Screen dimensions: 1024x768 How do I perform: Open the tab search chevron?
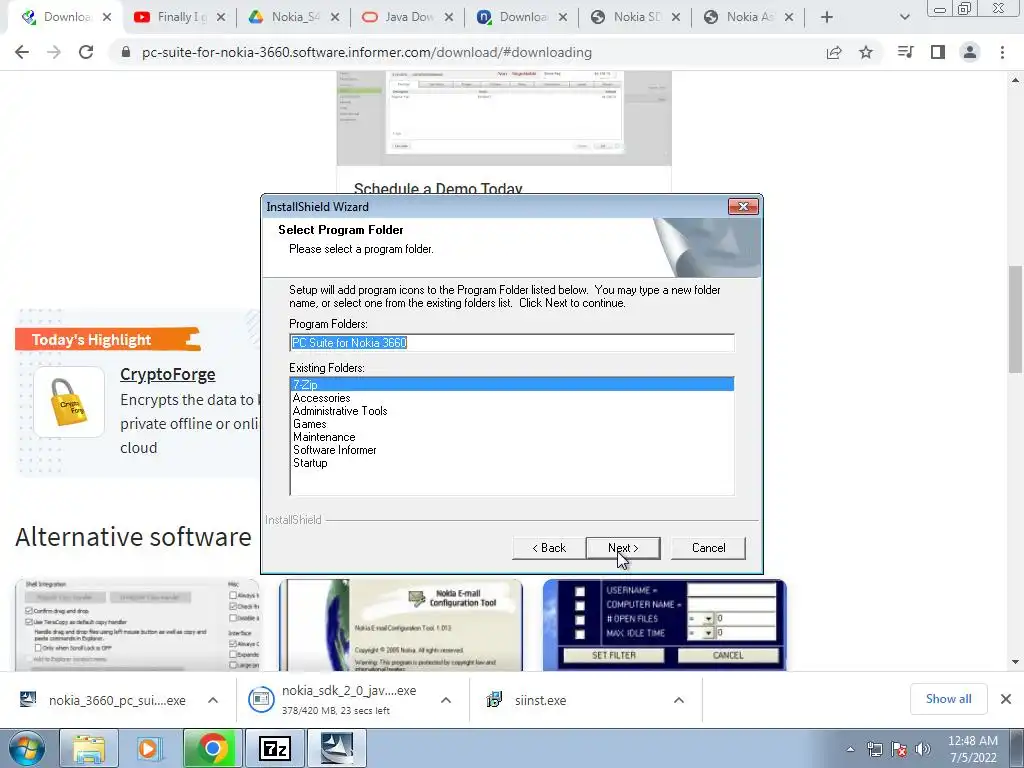[904, 18]
